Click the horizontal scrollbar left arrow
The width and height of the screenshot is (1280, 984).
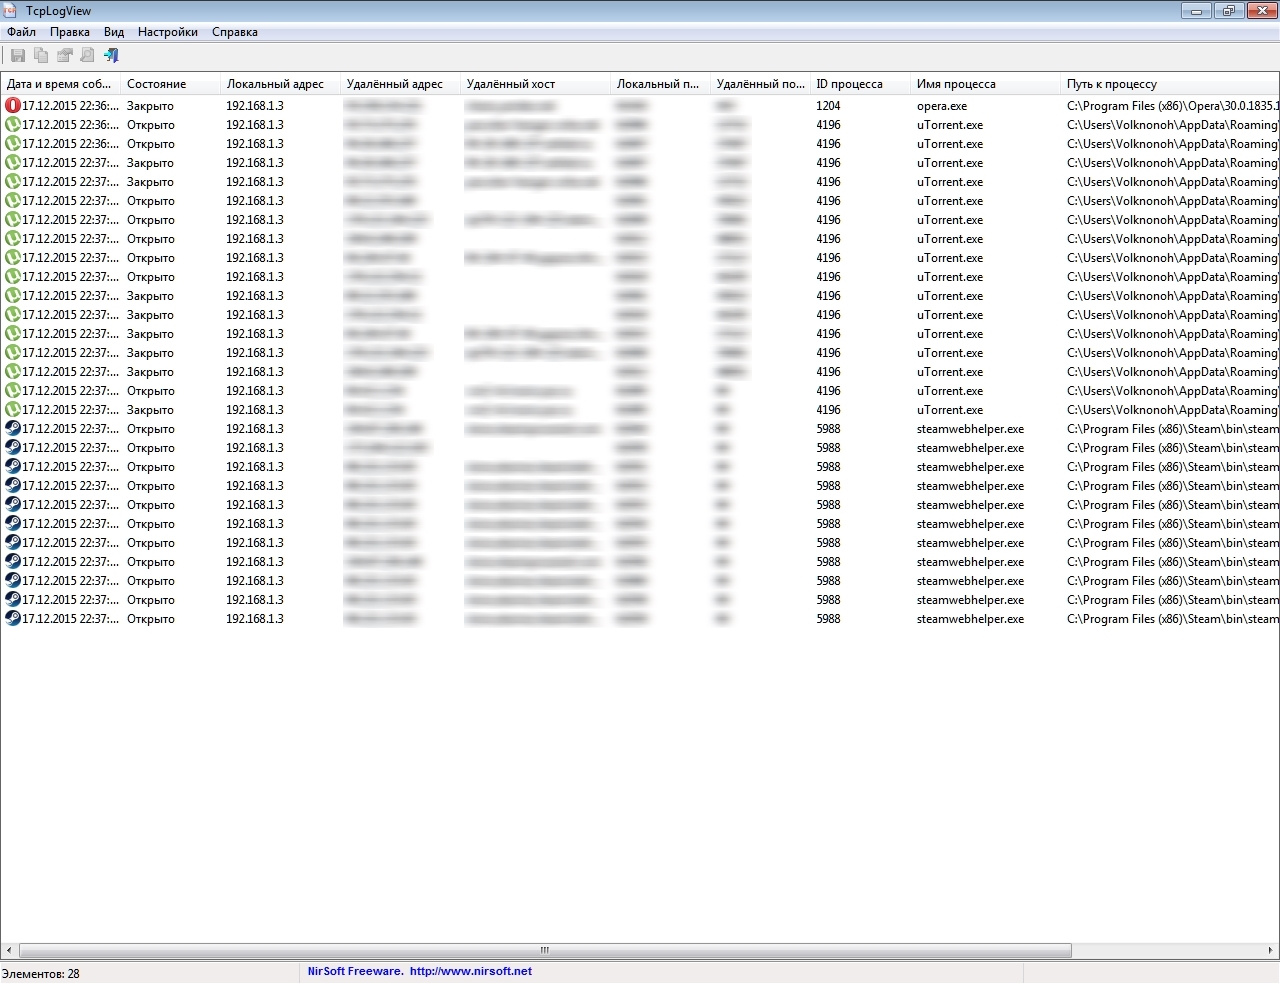(x=10, y=950)
